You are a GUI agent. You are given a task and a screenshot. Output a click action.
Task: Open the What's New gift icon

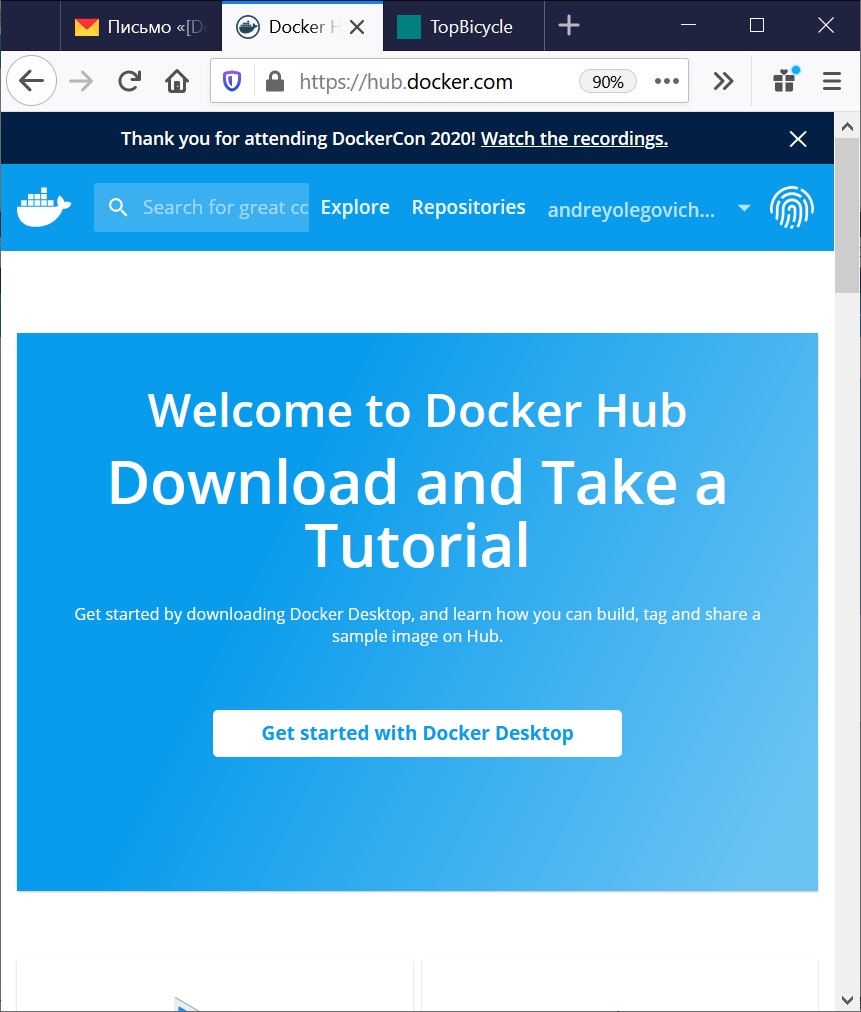click(x=785, y=80)
